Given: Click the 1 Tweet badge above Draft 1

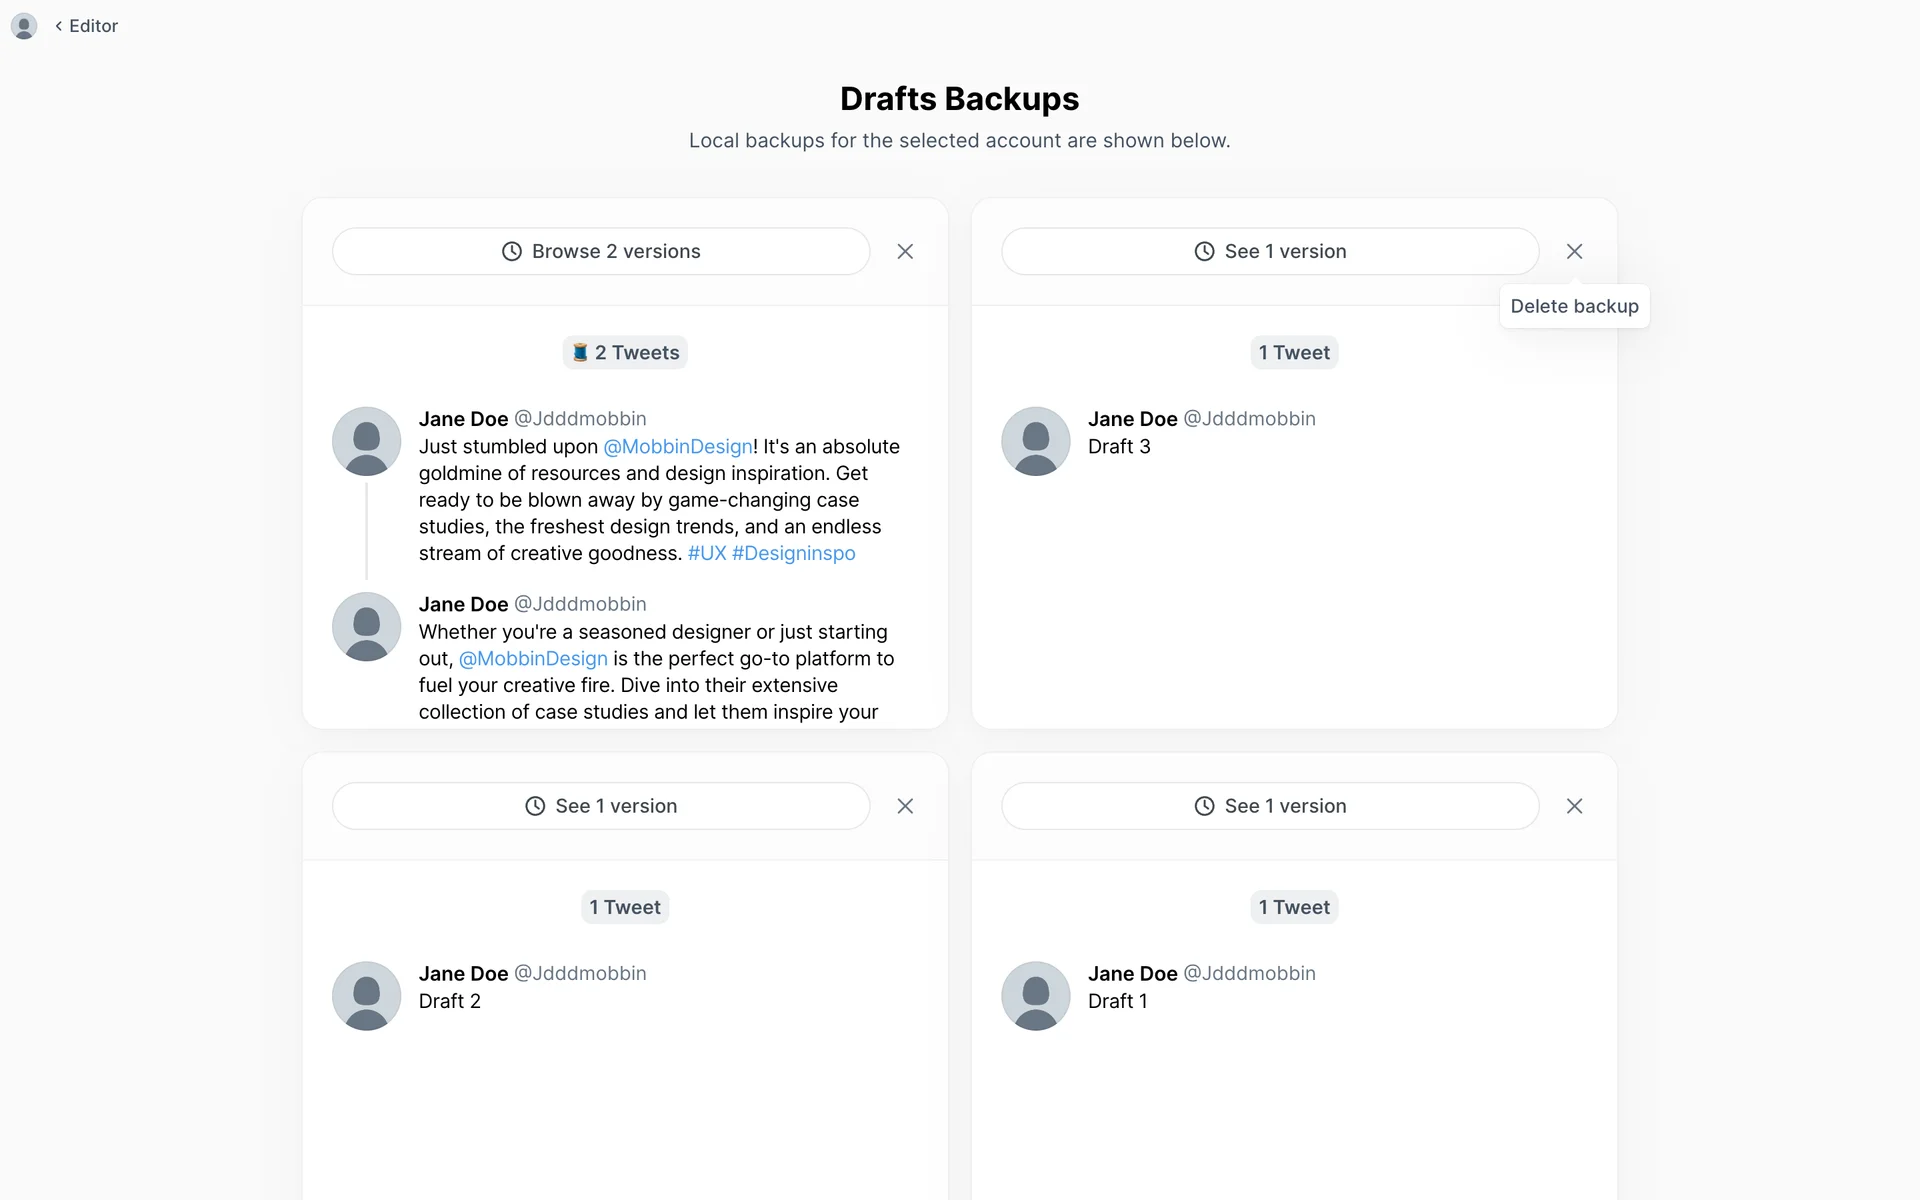Looking at the screenshot, I should (1294, 907).
